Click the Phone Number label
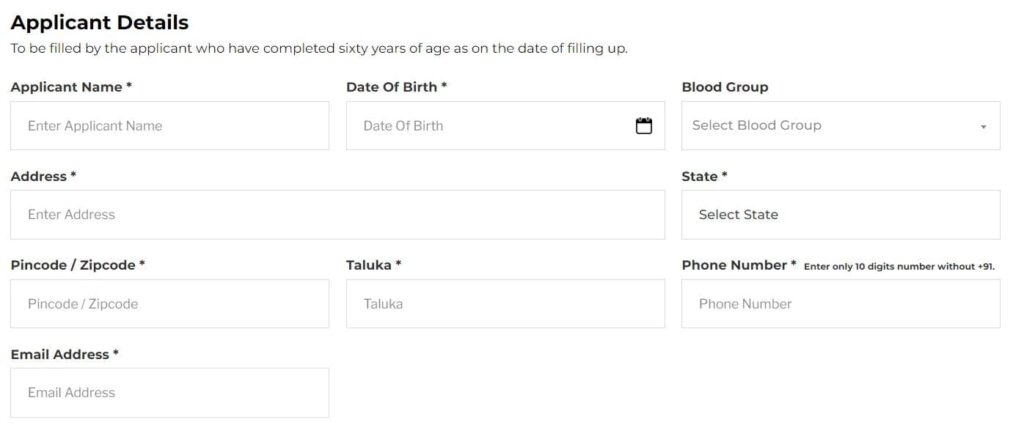 point(735,265)
